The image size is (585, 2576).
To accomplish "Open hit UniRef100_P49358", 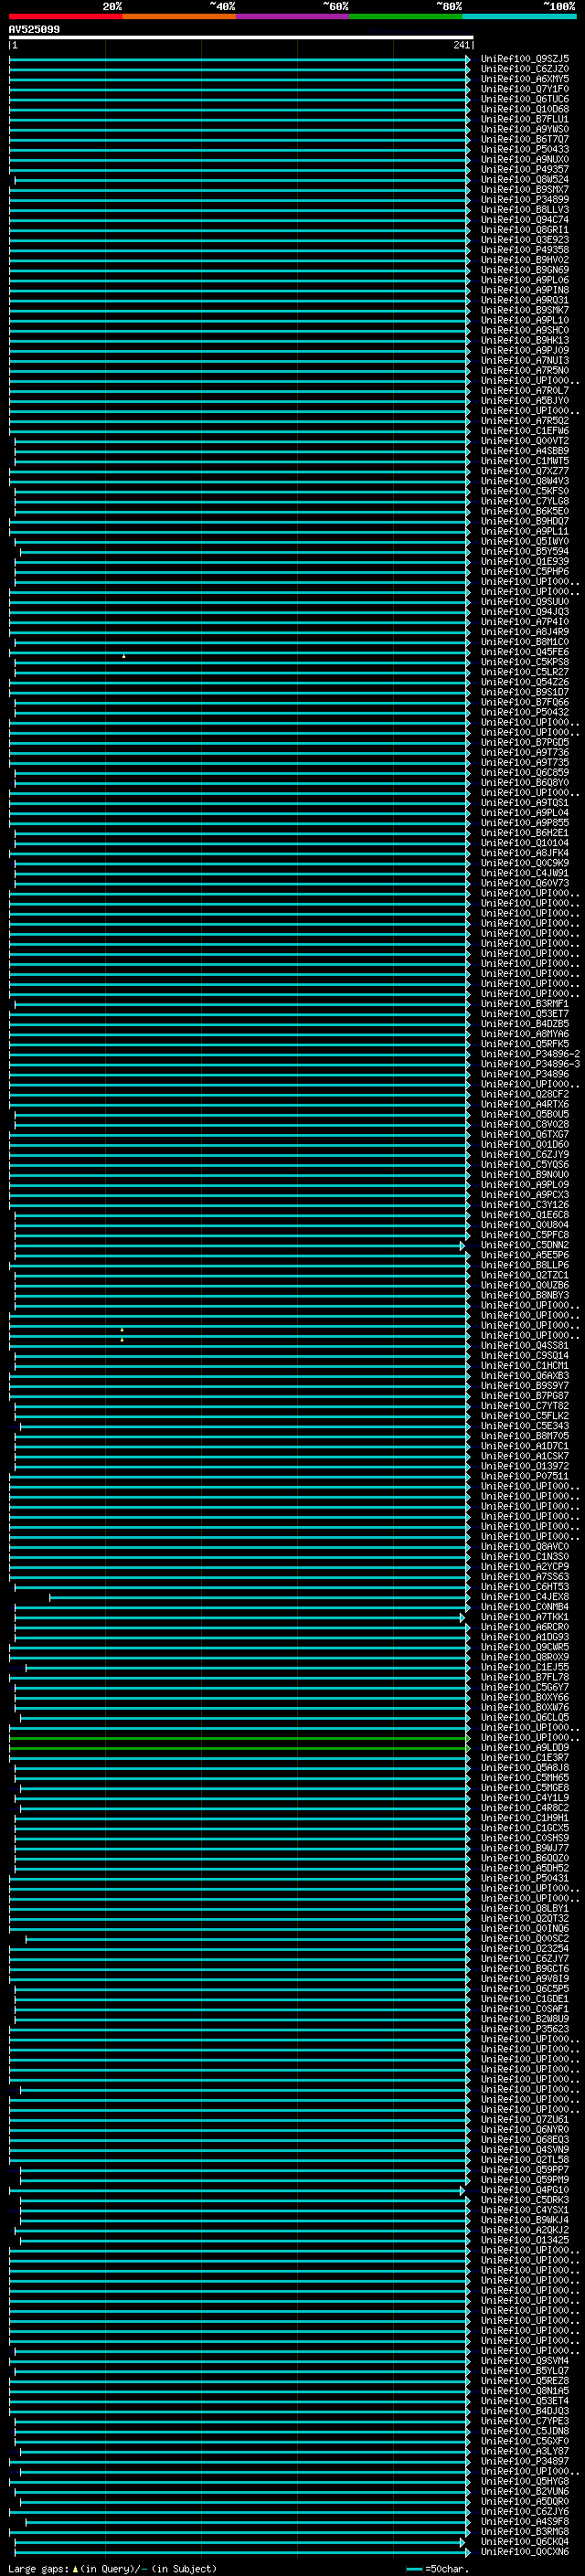I will pos(525,250).
